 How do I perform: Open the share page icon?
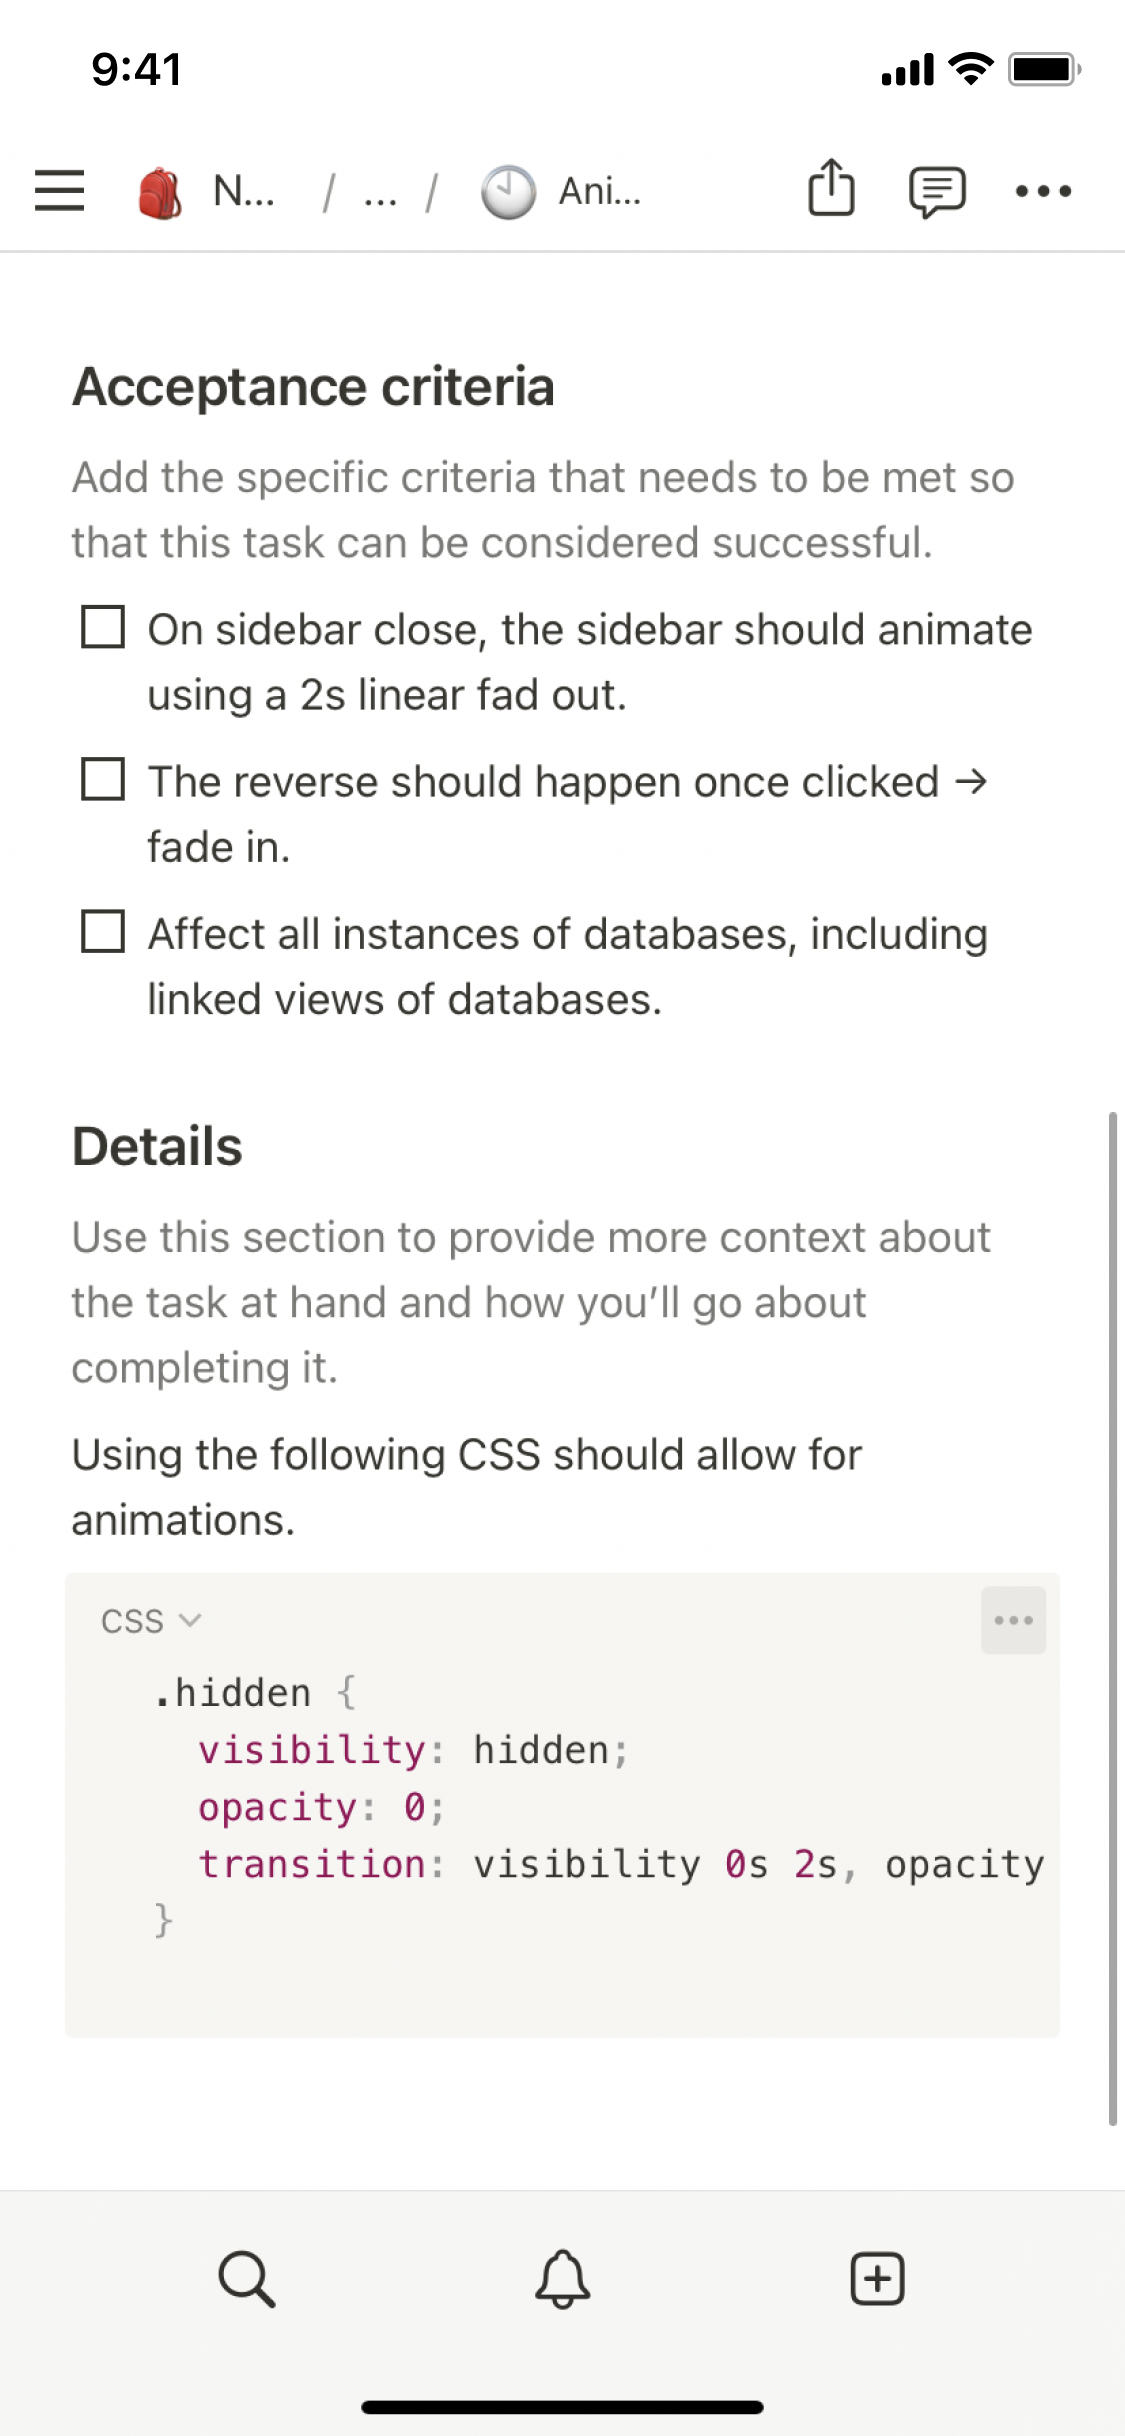(x=831, y=188)
